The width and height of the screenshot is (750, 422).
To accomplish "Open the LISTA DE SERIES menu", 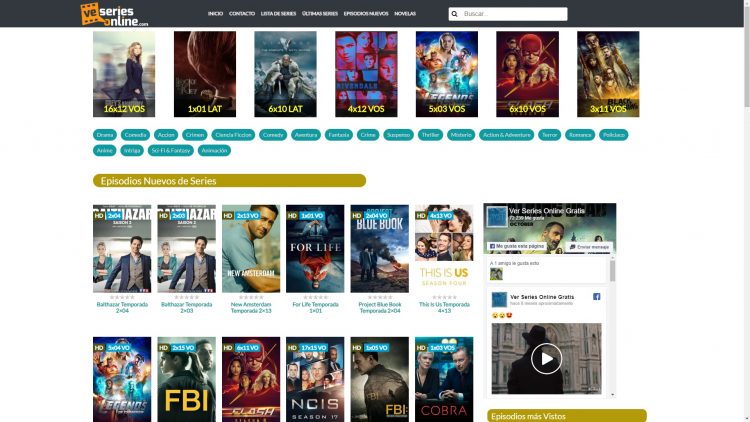I will click(x=278, y=14).
